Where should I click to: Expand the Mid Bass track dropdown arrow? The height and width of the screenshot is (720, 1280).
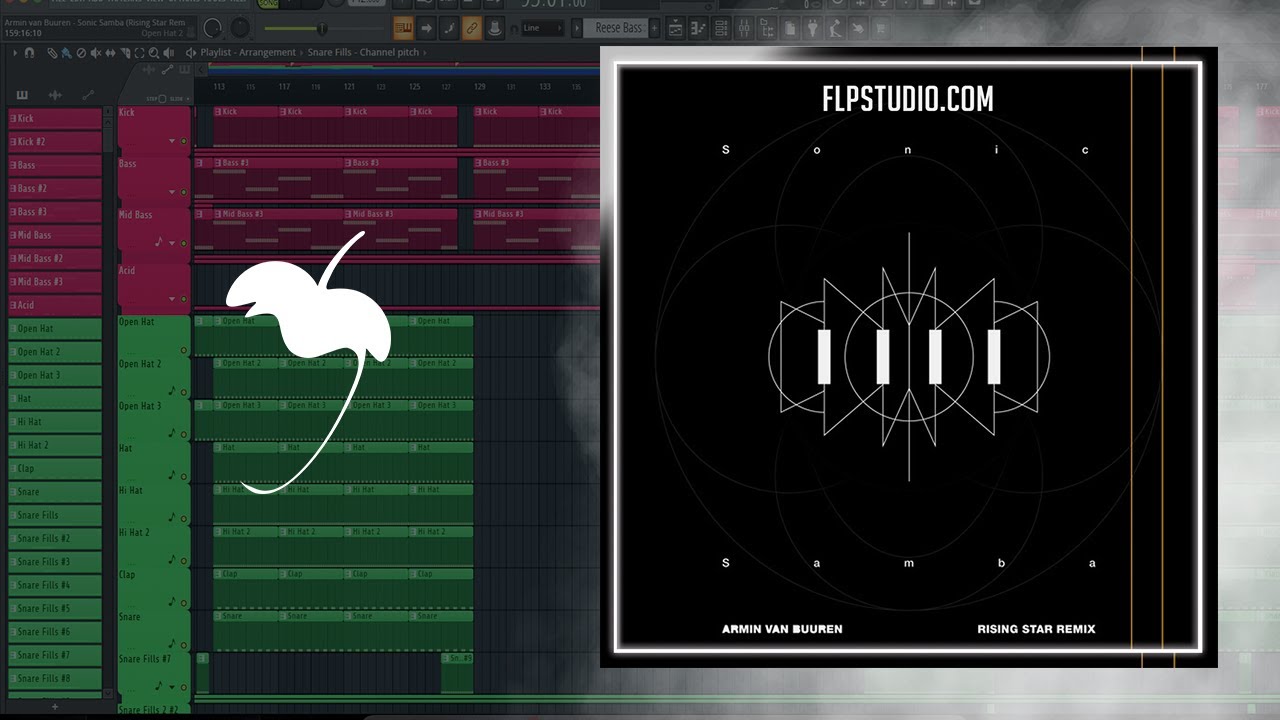(x=172, y=243)
